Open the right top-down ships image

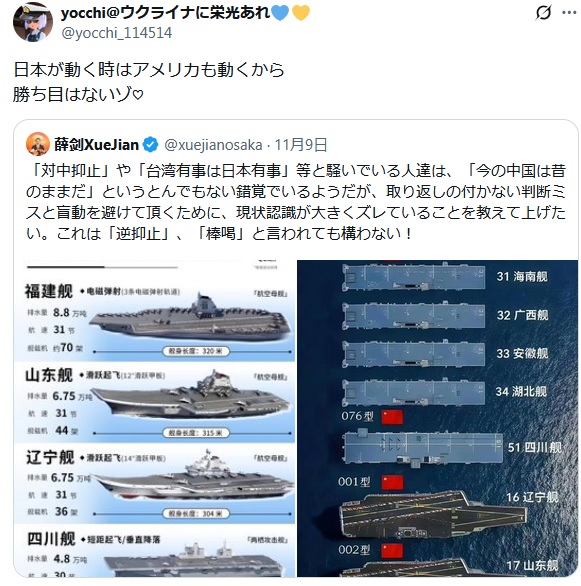point(437,418)
